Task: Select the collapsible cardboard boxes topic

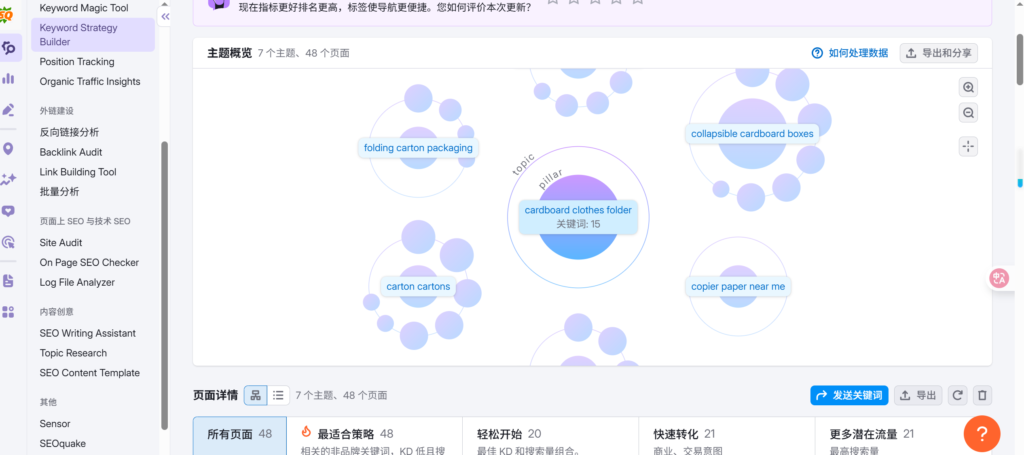Action: point(752,134)
